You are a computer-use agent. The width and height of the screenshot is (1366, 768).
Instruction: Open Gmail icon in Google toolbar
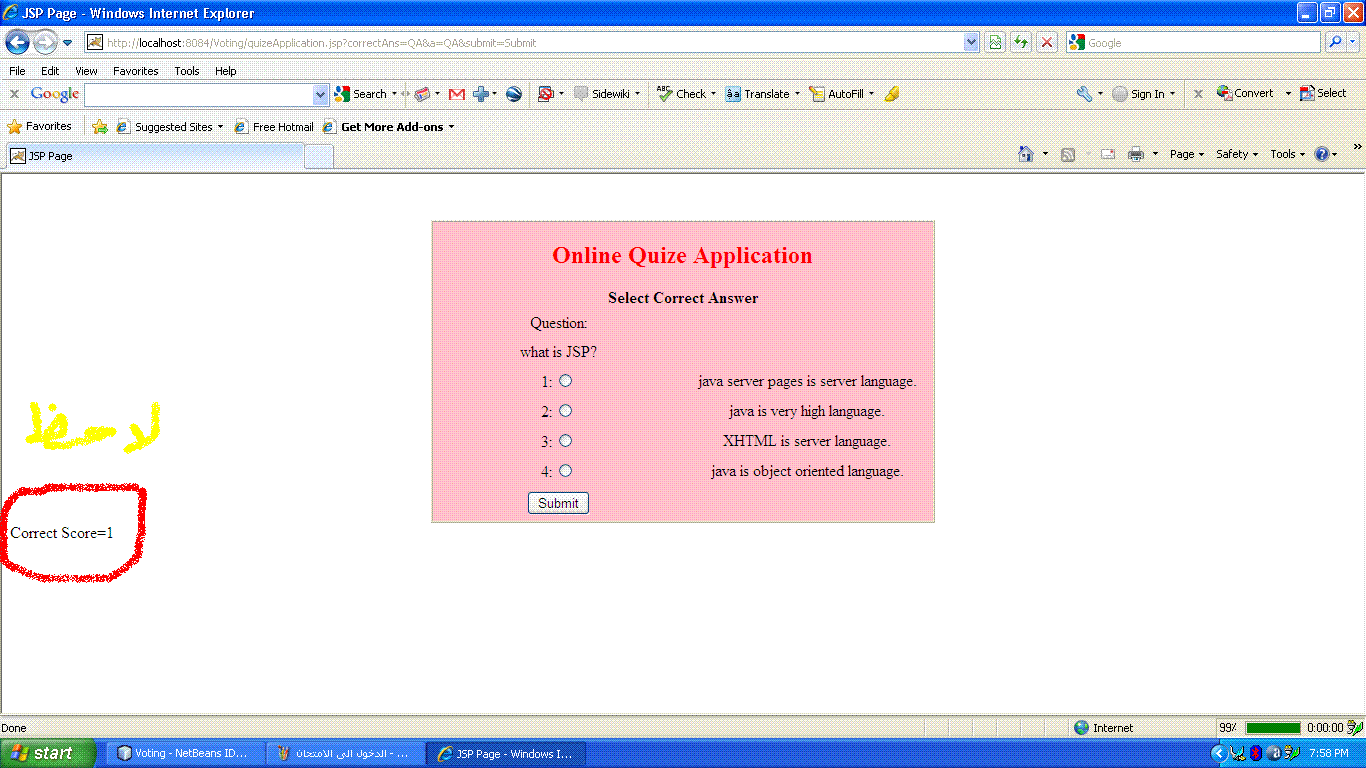tap(457, 94)
